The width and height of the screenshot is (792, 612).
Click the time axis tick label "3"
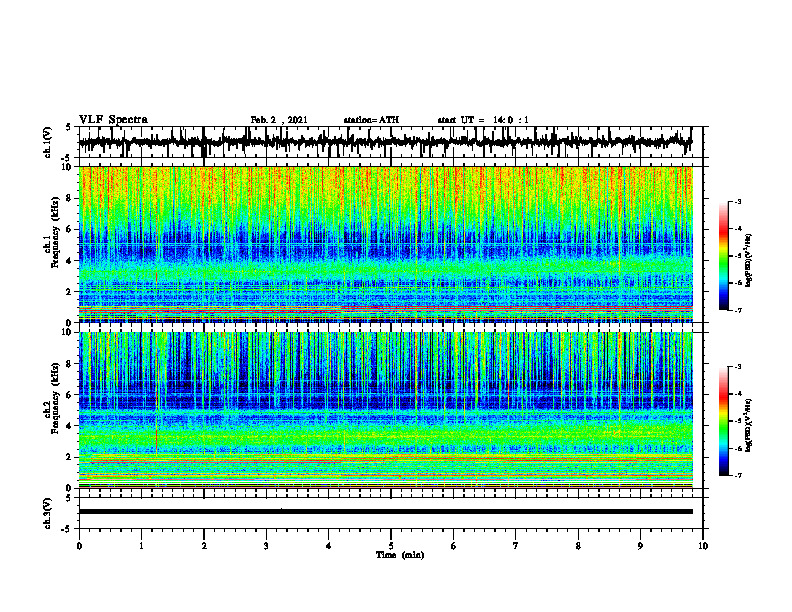coord(266,546)
